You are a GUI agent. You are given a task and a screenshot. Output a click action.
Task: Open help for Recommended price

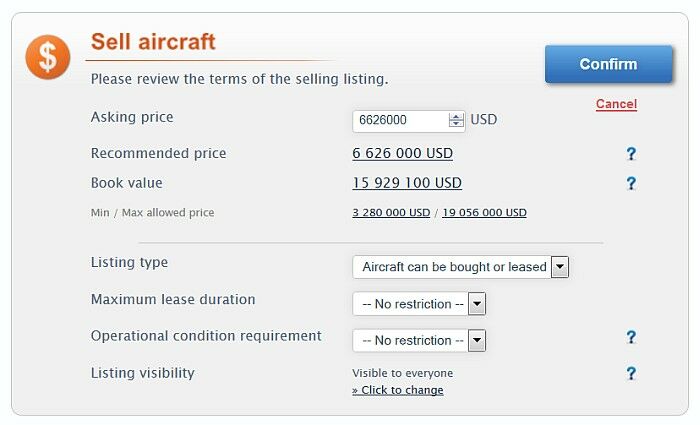click(631, 154)
